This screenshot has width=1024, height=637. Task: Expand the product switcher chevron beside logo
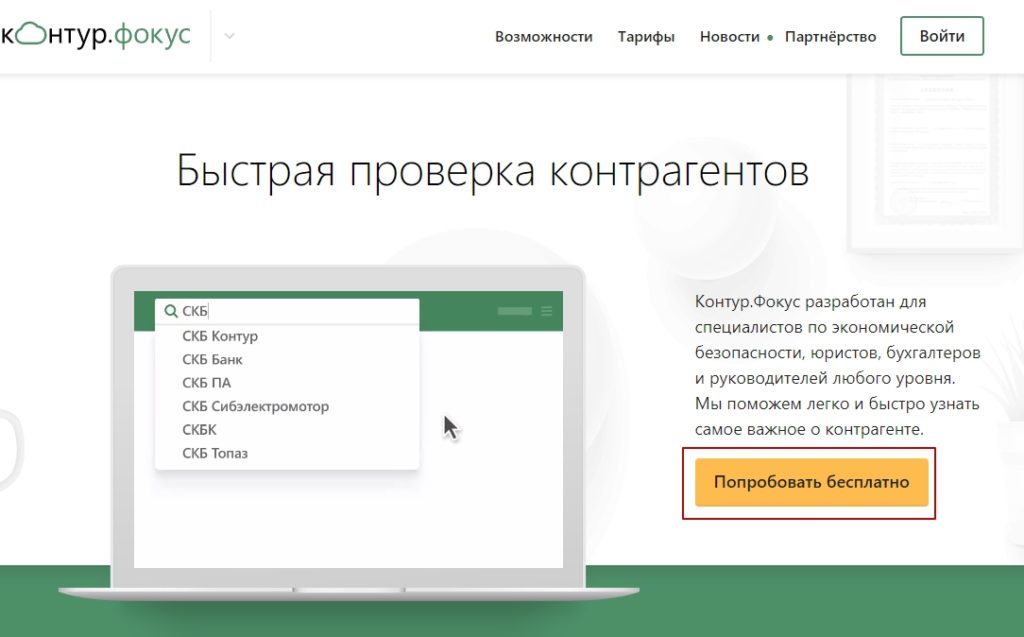229,37
